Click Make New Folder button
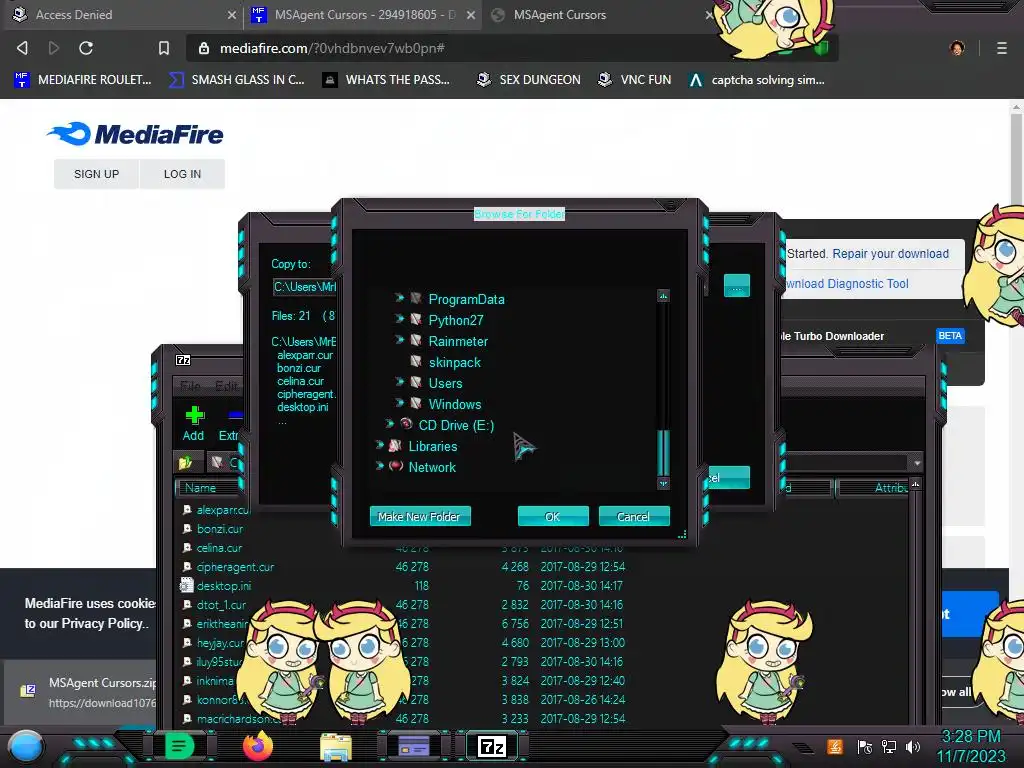This screenshot has width=1024, height=768. tap(420, 517)
